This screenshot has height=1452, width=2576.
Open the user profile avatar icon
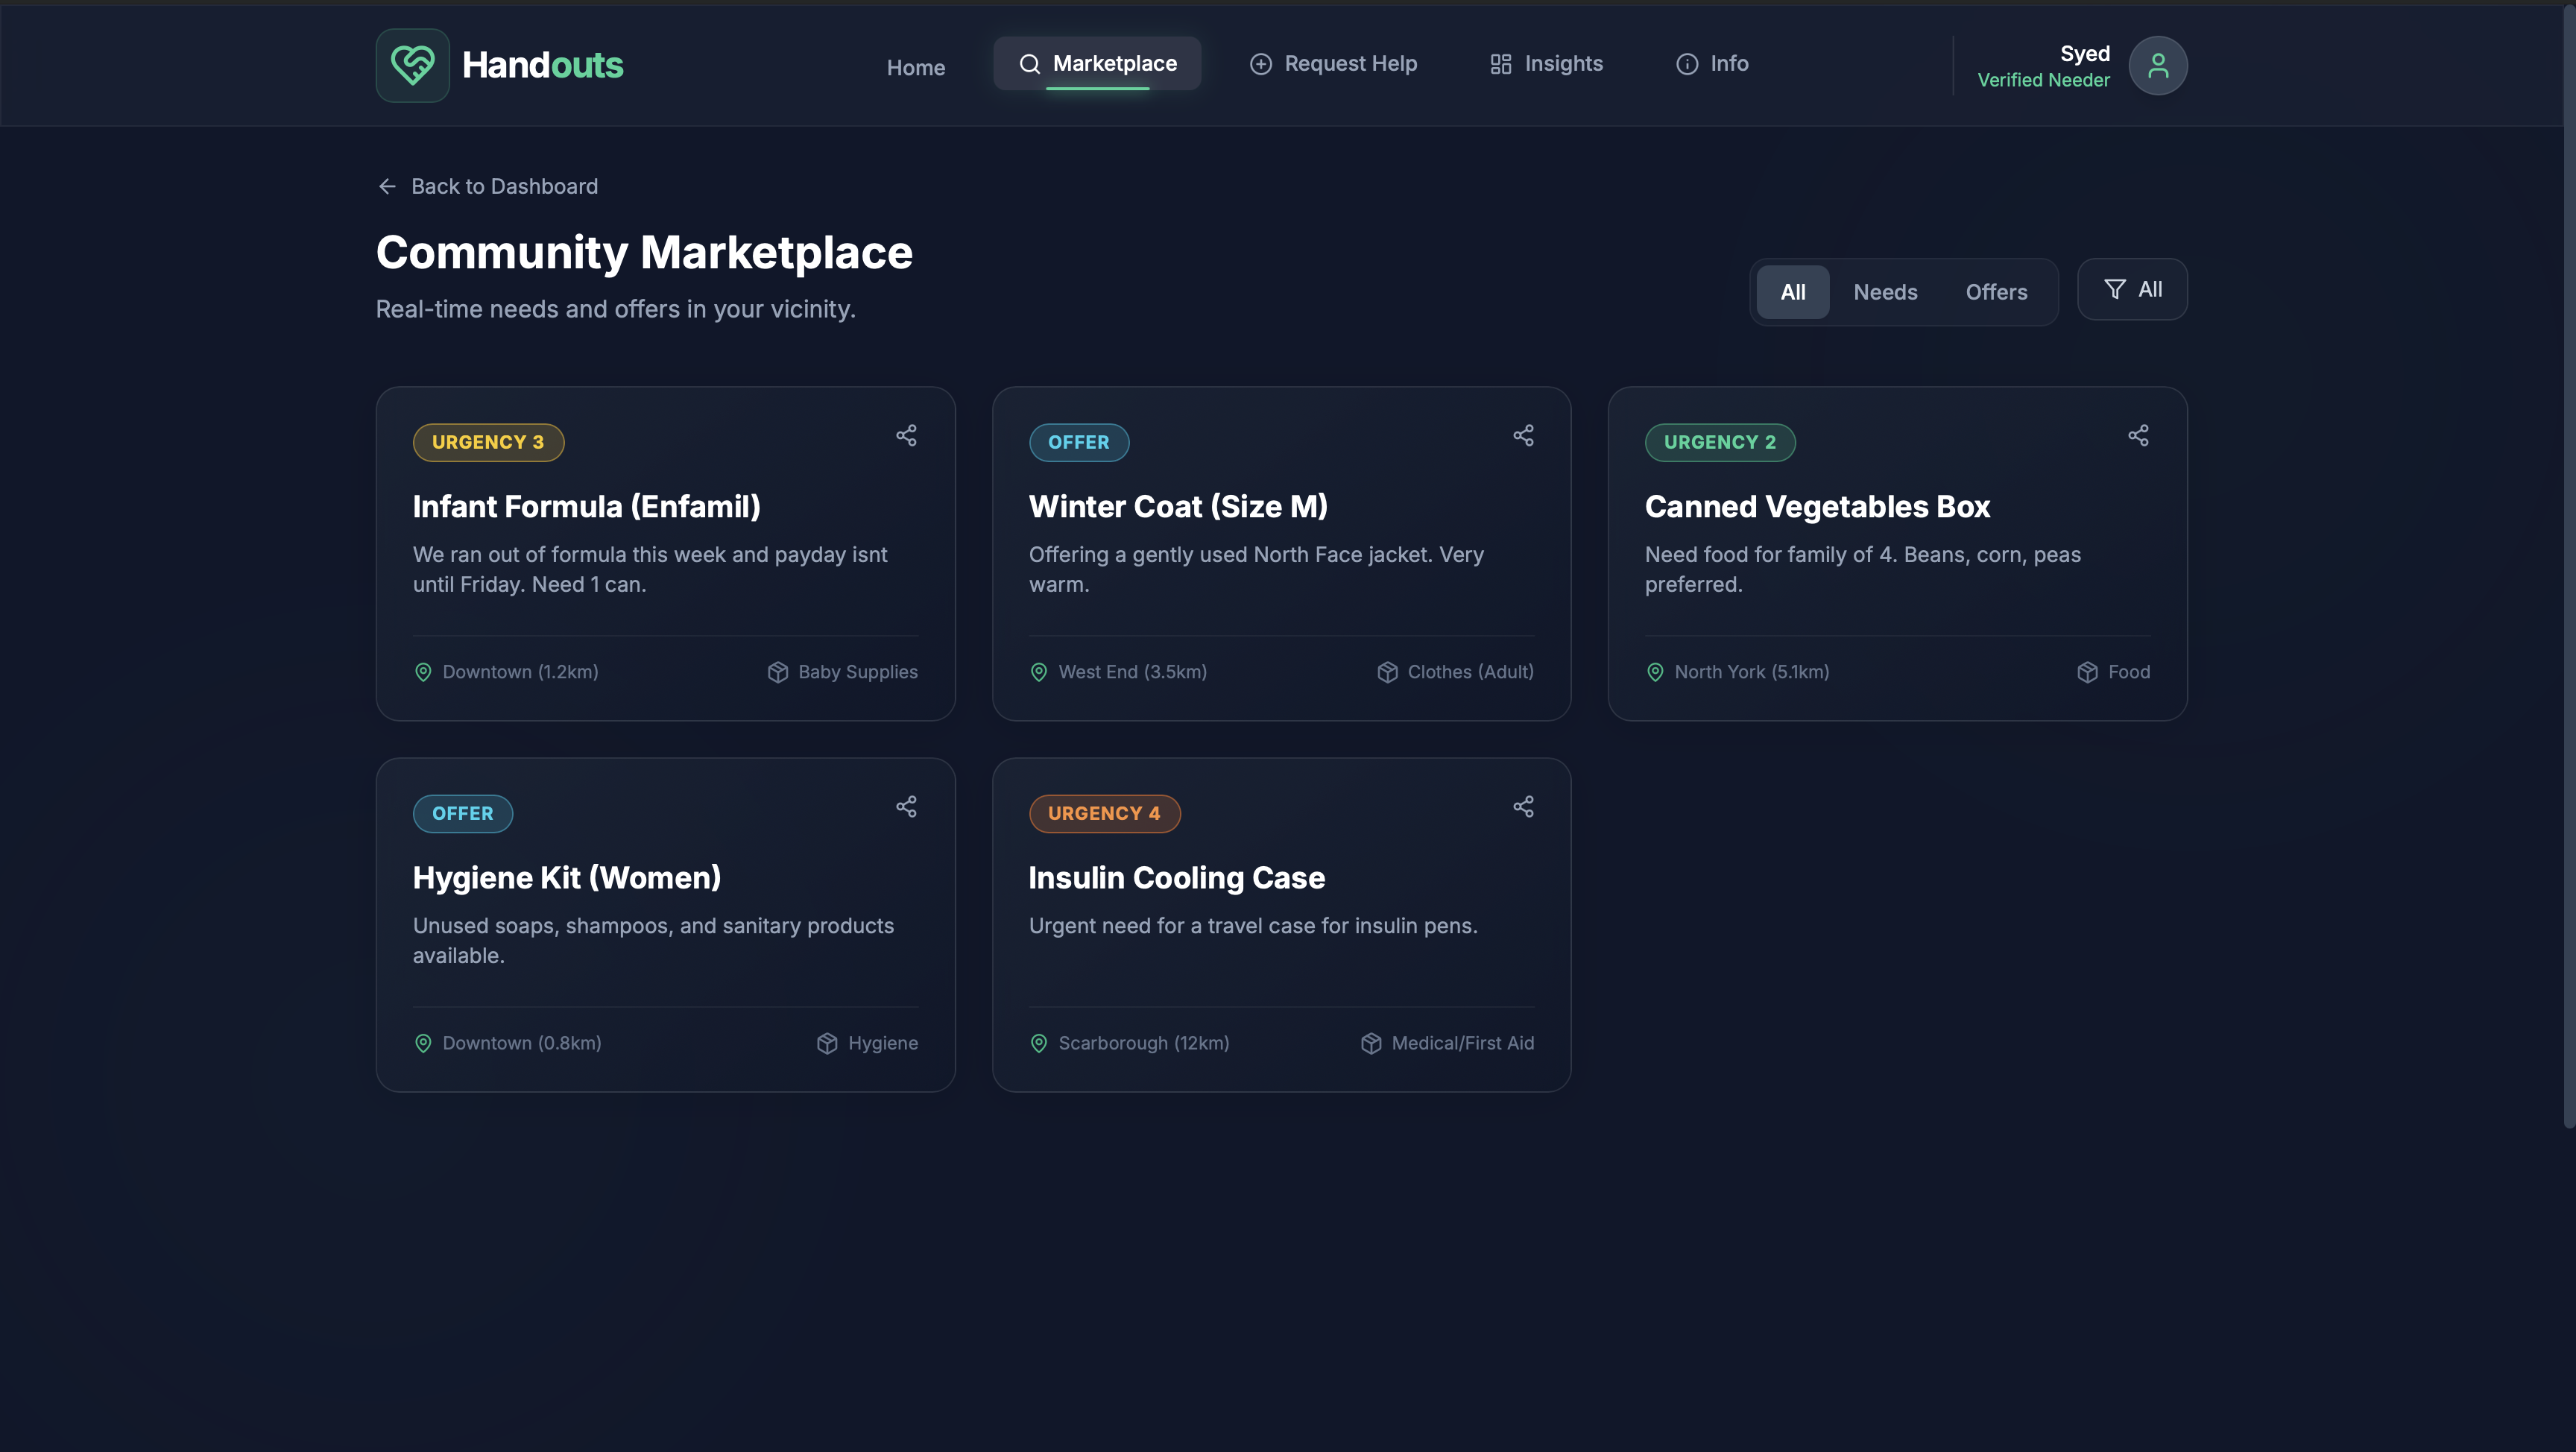(x=2157, y=65)
